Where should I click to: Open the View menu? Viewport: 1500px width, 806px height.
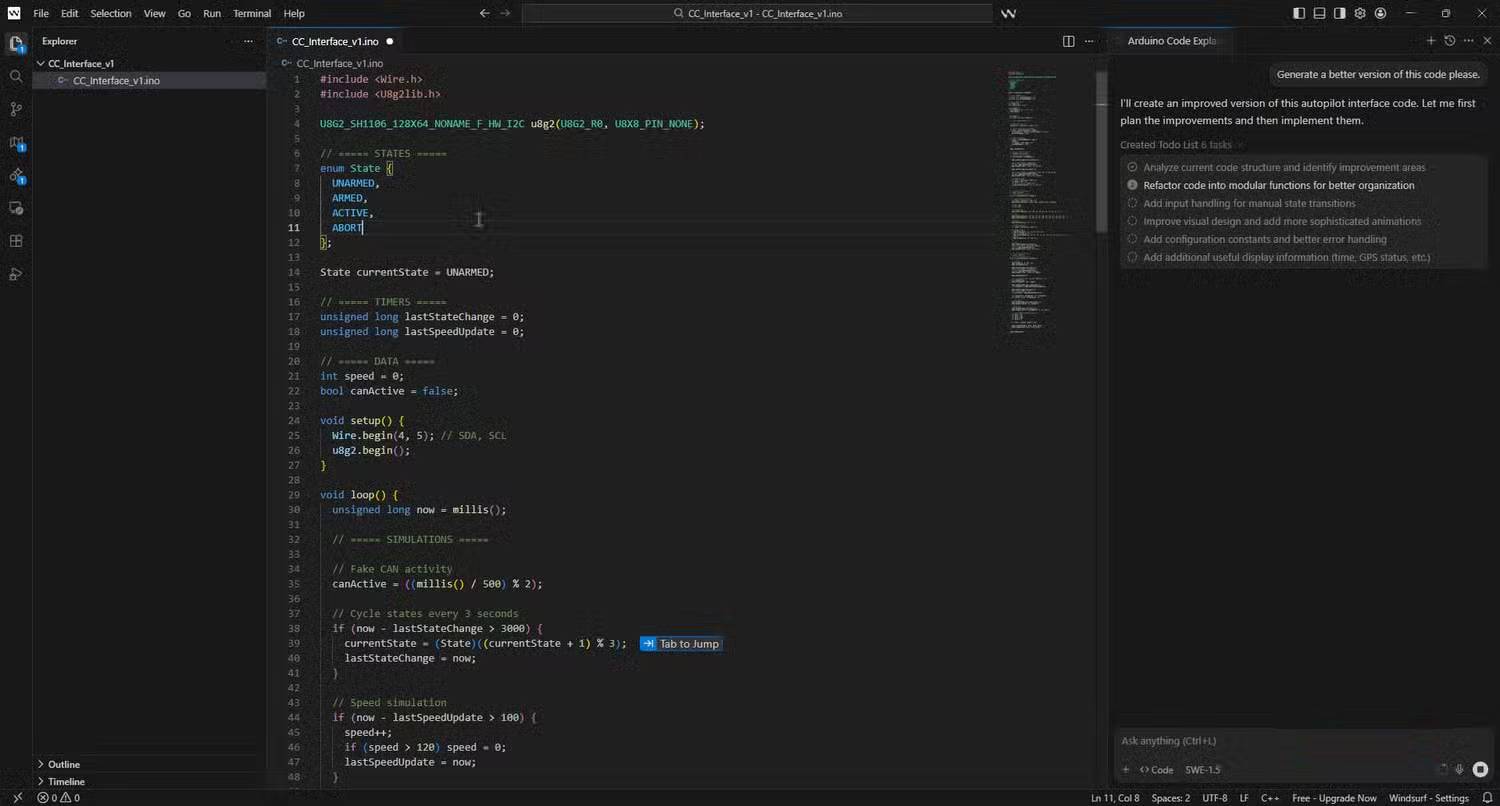(x=154, y=13)
